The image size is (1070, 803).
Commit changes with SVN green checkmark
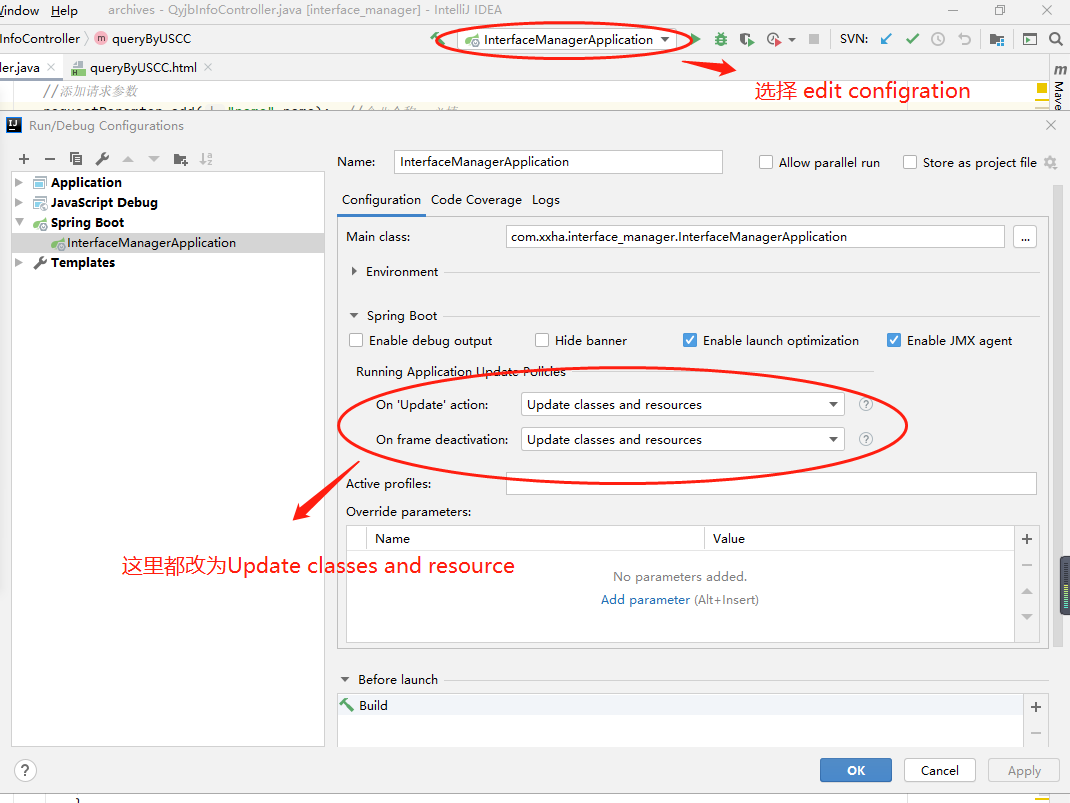coord(912,39)
